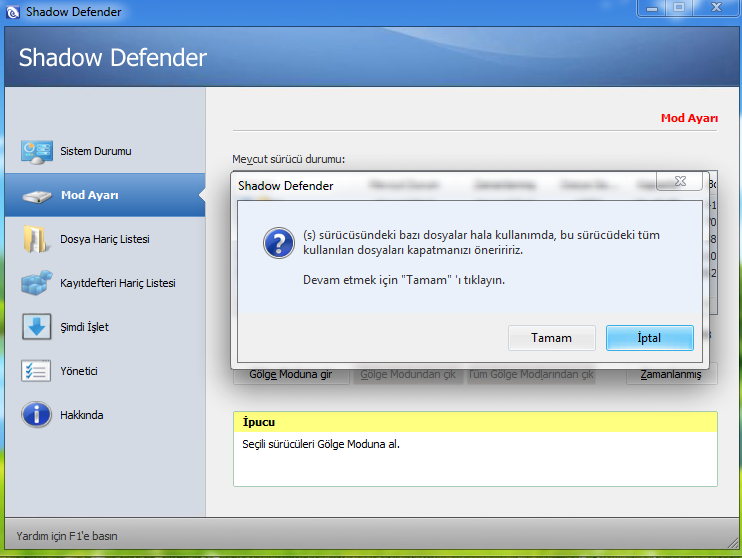Close the Shadow Defender main window
The height and width of the screenshot is (558, 742).
716,9
